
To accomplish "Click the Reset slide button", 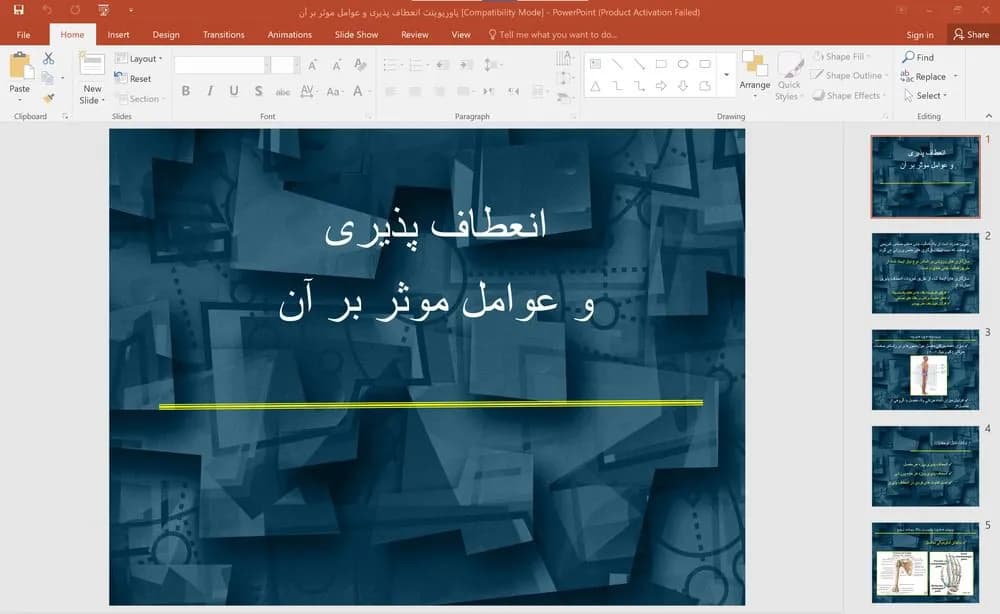I will tap(133, 78).
